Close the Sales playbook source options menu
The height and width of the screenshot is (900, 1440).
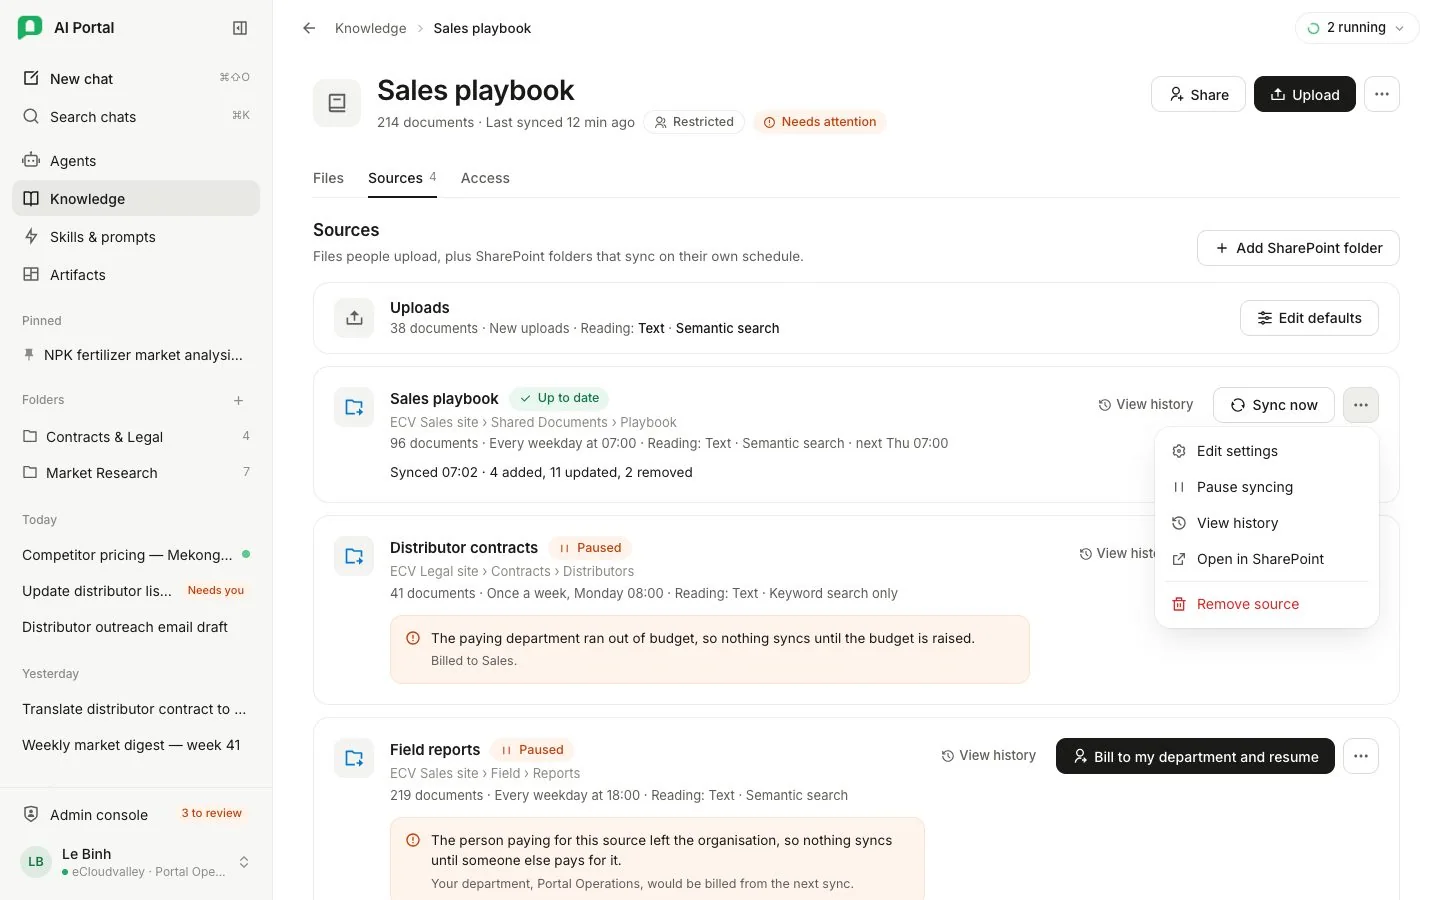coord(1361,405)
